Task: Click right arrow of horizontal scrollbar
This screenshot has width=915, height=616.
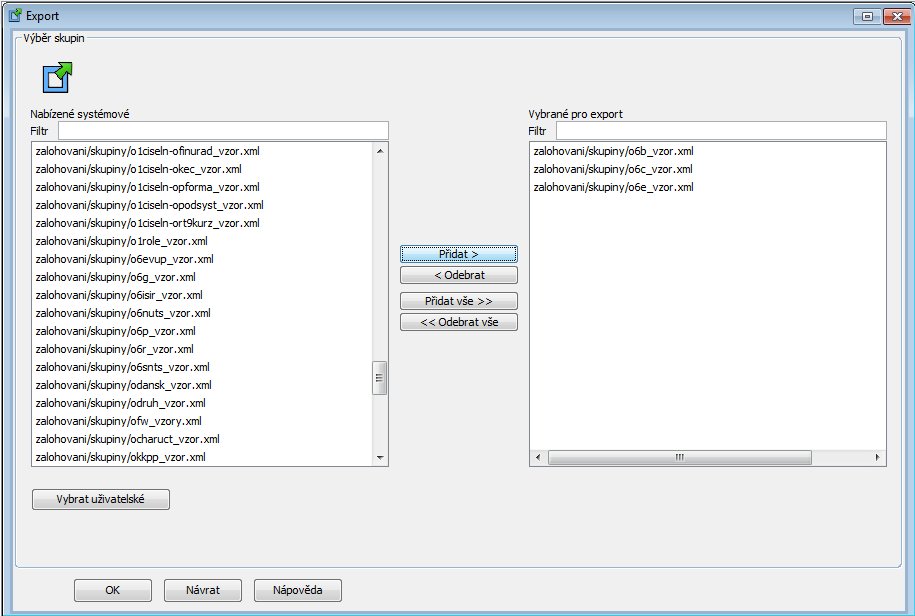Action: coord(878,457)
